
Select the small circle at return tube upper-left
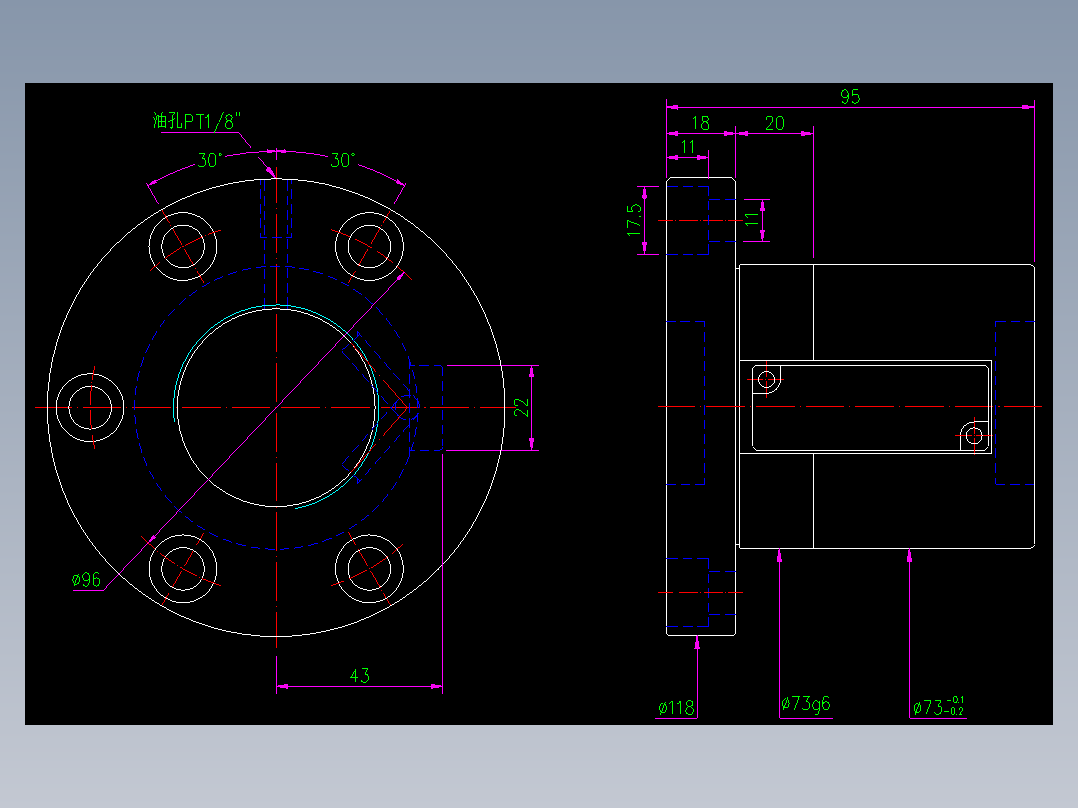[767, 380]
